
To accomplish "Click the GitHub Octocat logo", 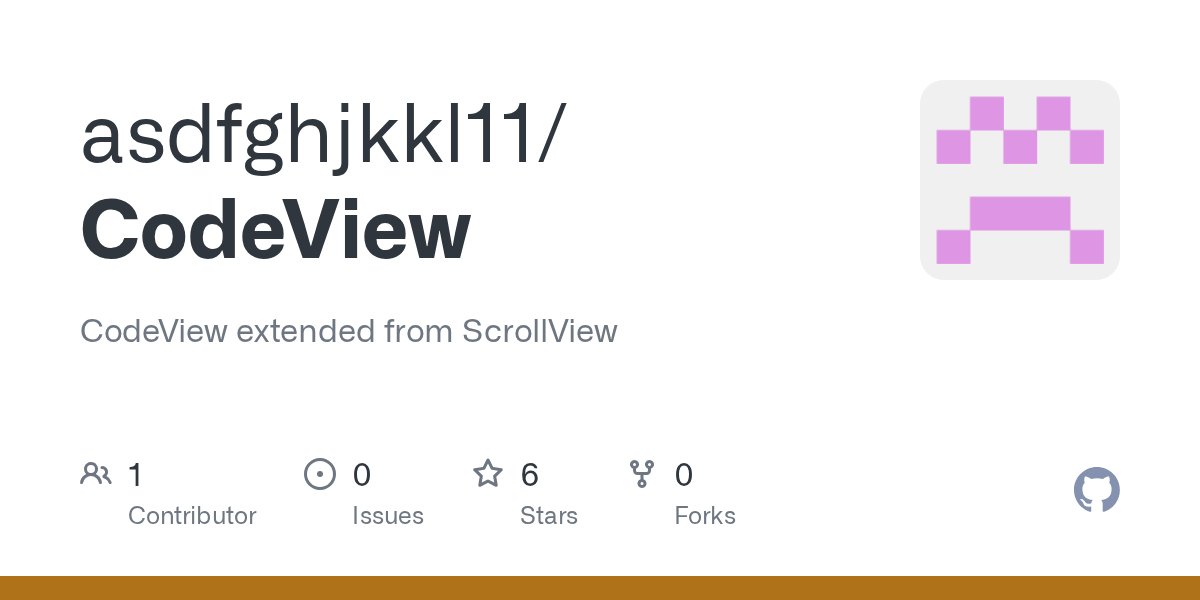I will pyautogui.click(x=1097, y=490).
